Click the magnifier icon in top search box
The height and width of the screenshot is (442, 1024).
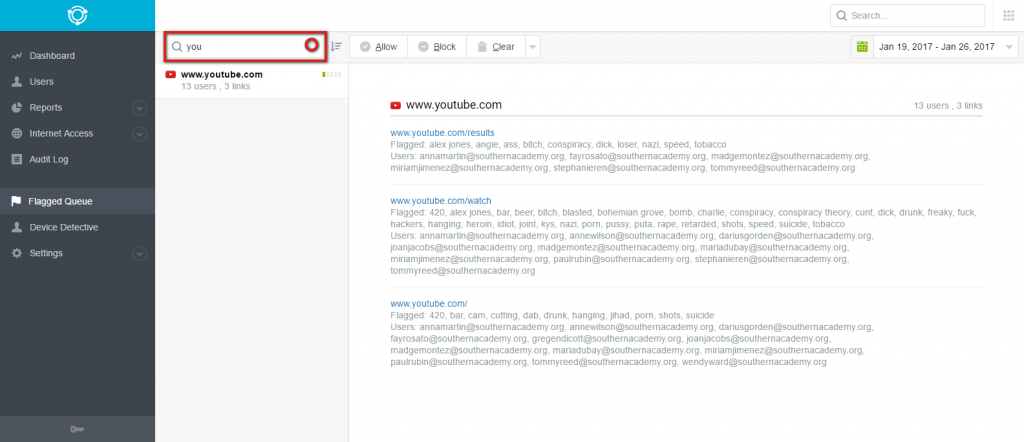point(842,15)
